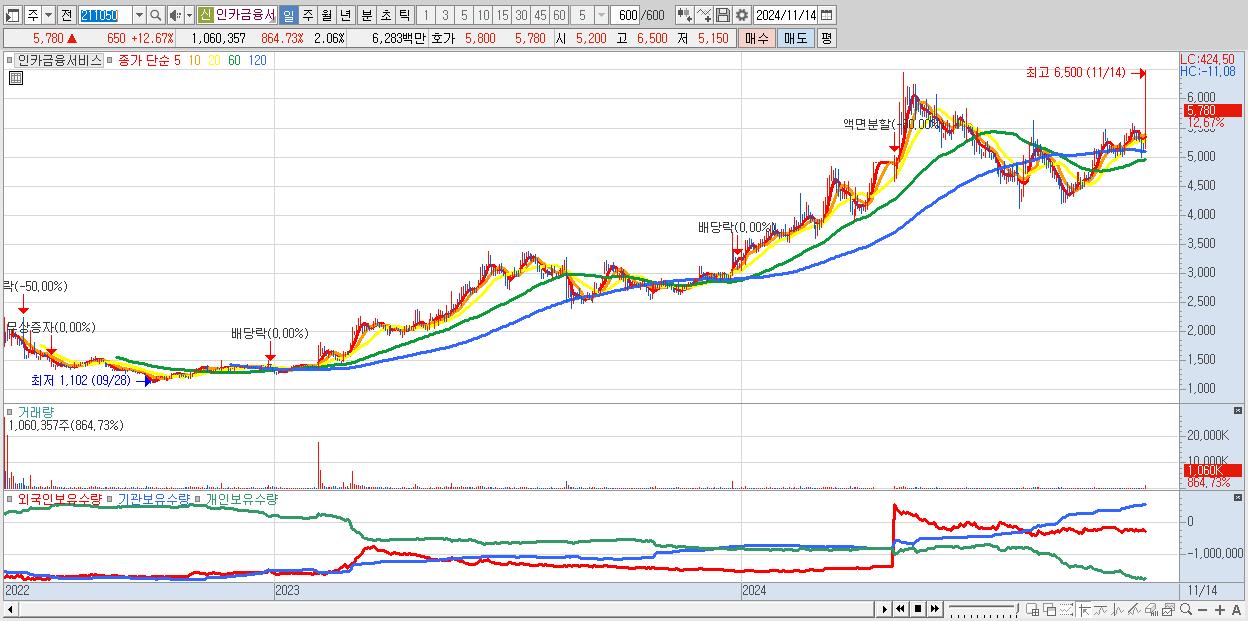The height and width of the screenshot is (621, 1248).
Task: Click the fast-forward button in bottom bar
Action: (x=934, y=609)
